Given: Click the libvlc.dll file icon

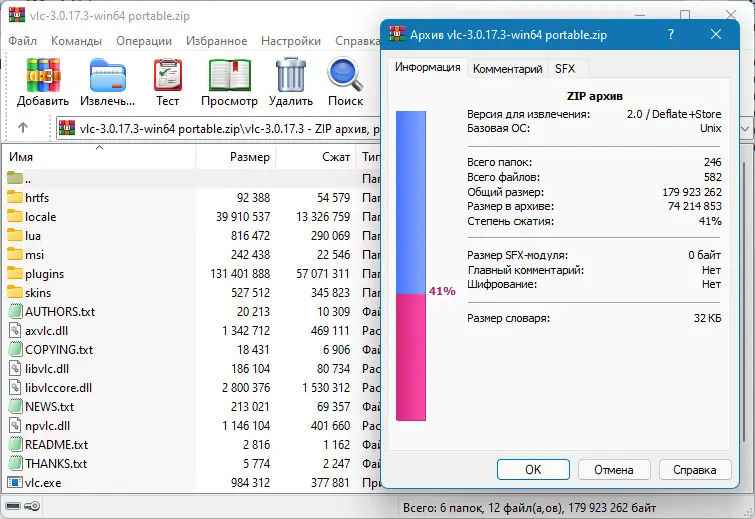Looking at the screenshot, I should (15, 368).
